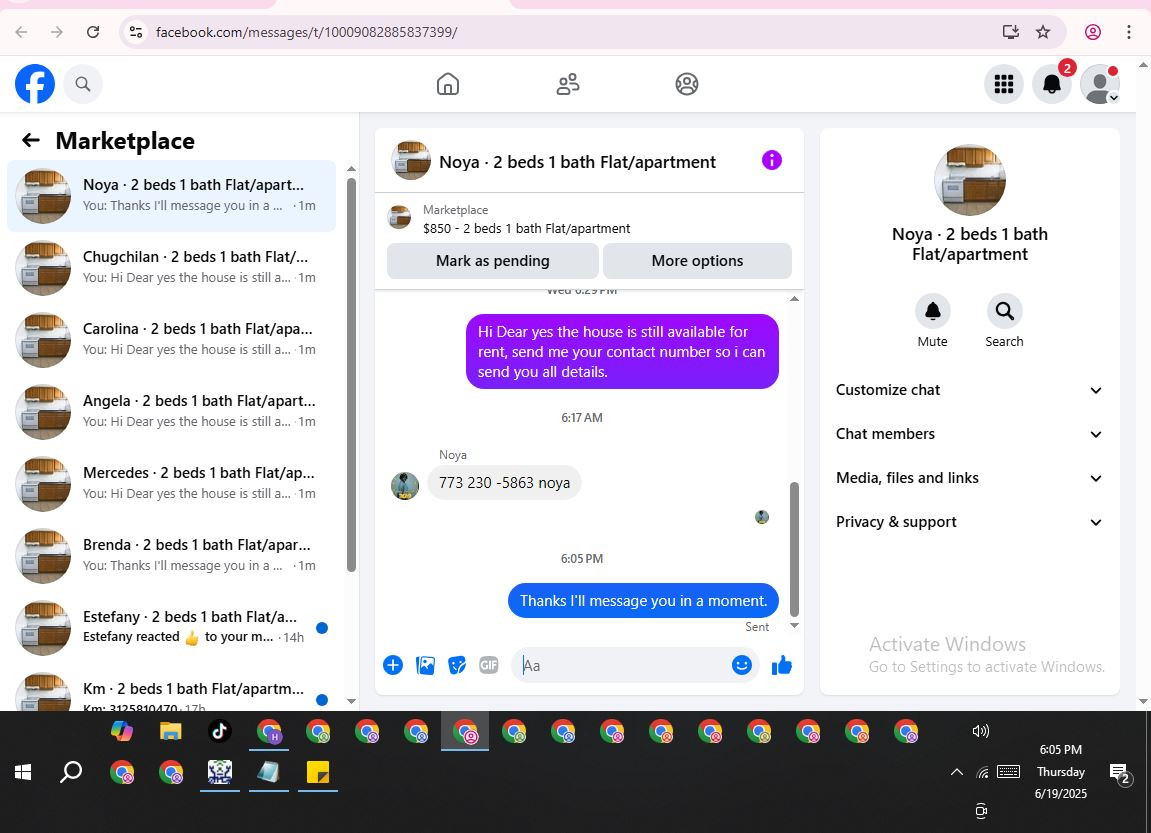This screenshot has width=1151, height=833.
Task: Go to Facebook Home icon
Action: (x=448, y=84)
